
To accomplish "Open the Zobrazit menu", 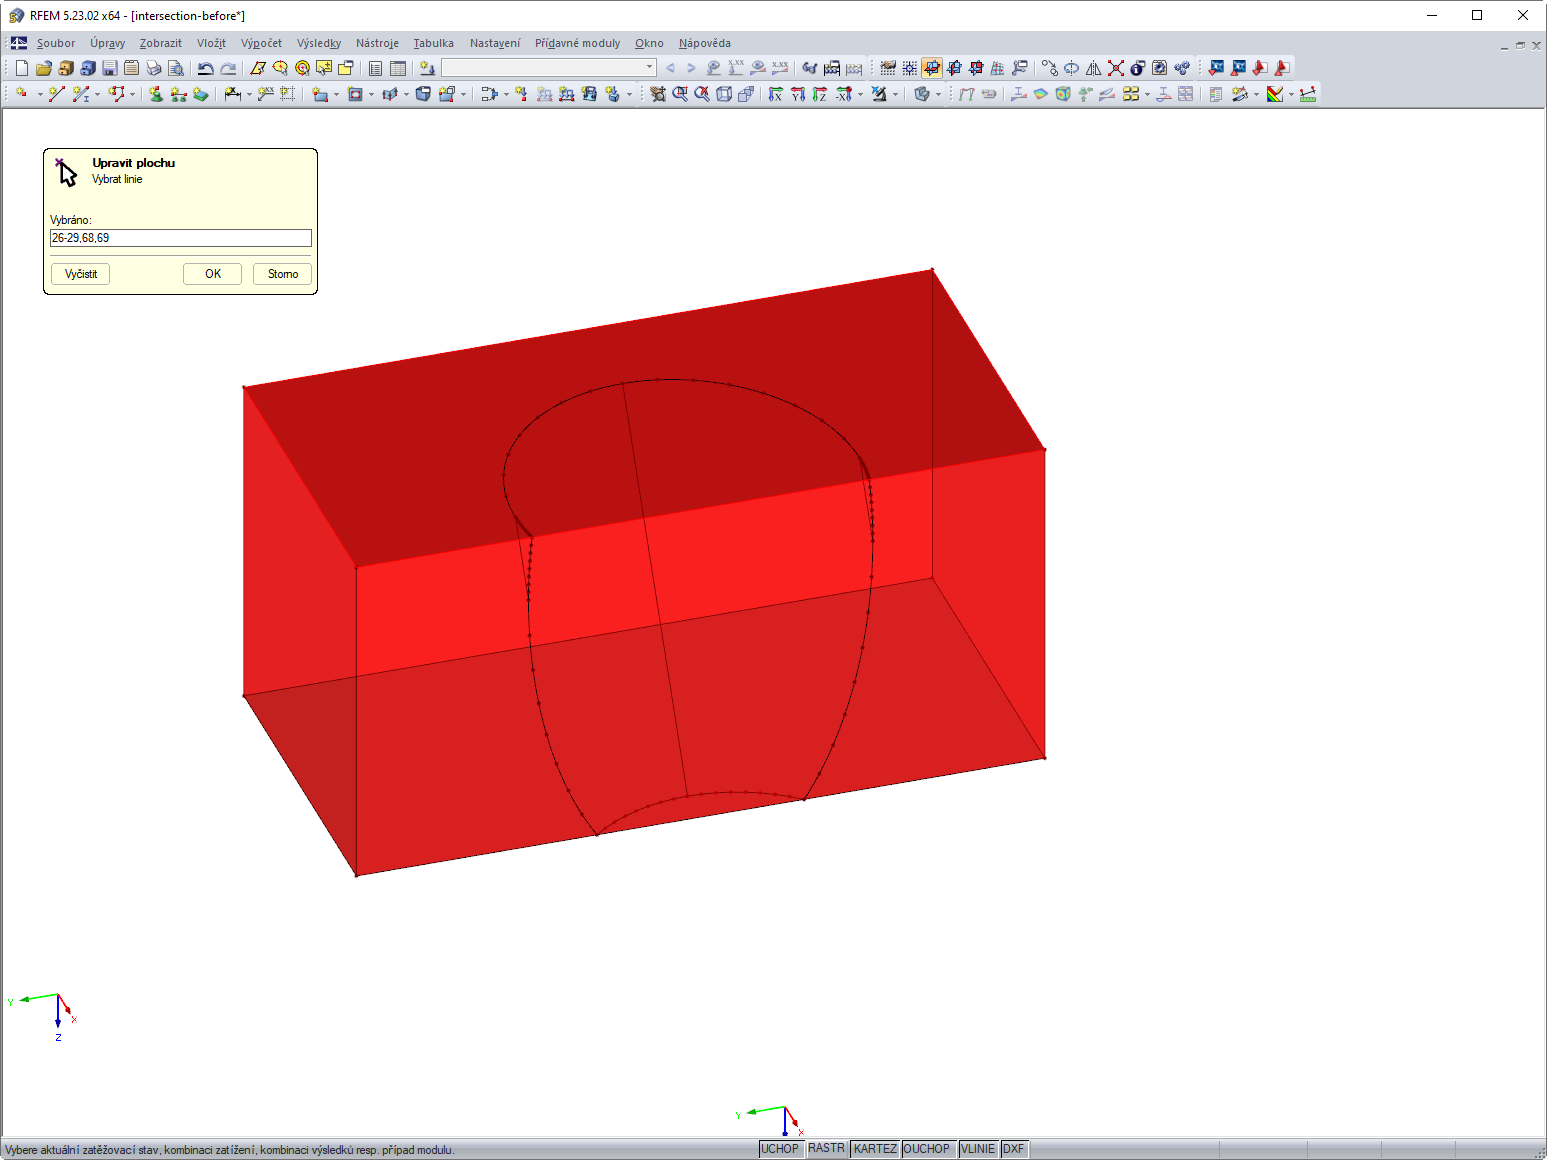I will click(161, 43).
